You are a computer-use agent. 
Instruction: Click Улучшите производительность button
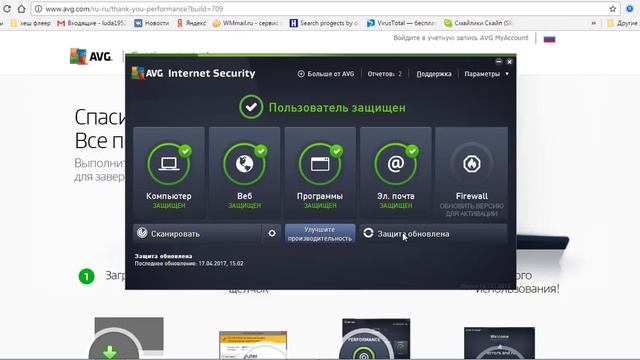320,233
